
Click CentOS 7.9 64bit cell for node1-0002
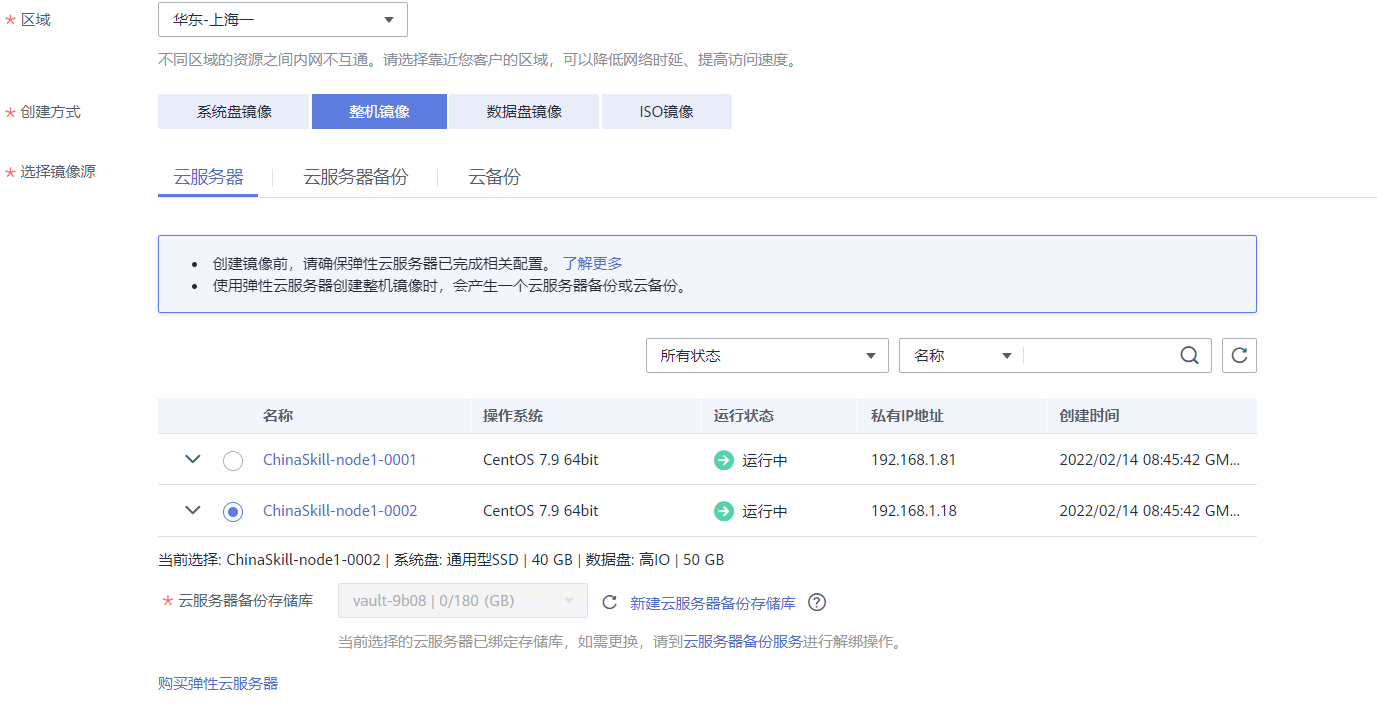tap(541, 511)
